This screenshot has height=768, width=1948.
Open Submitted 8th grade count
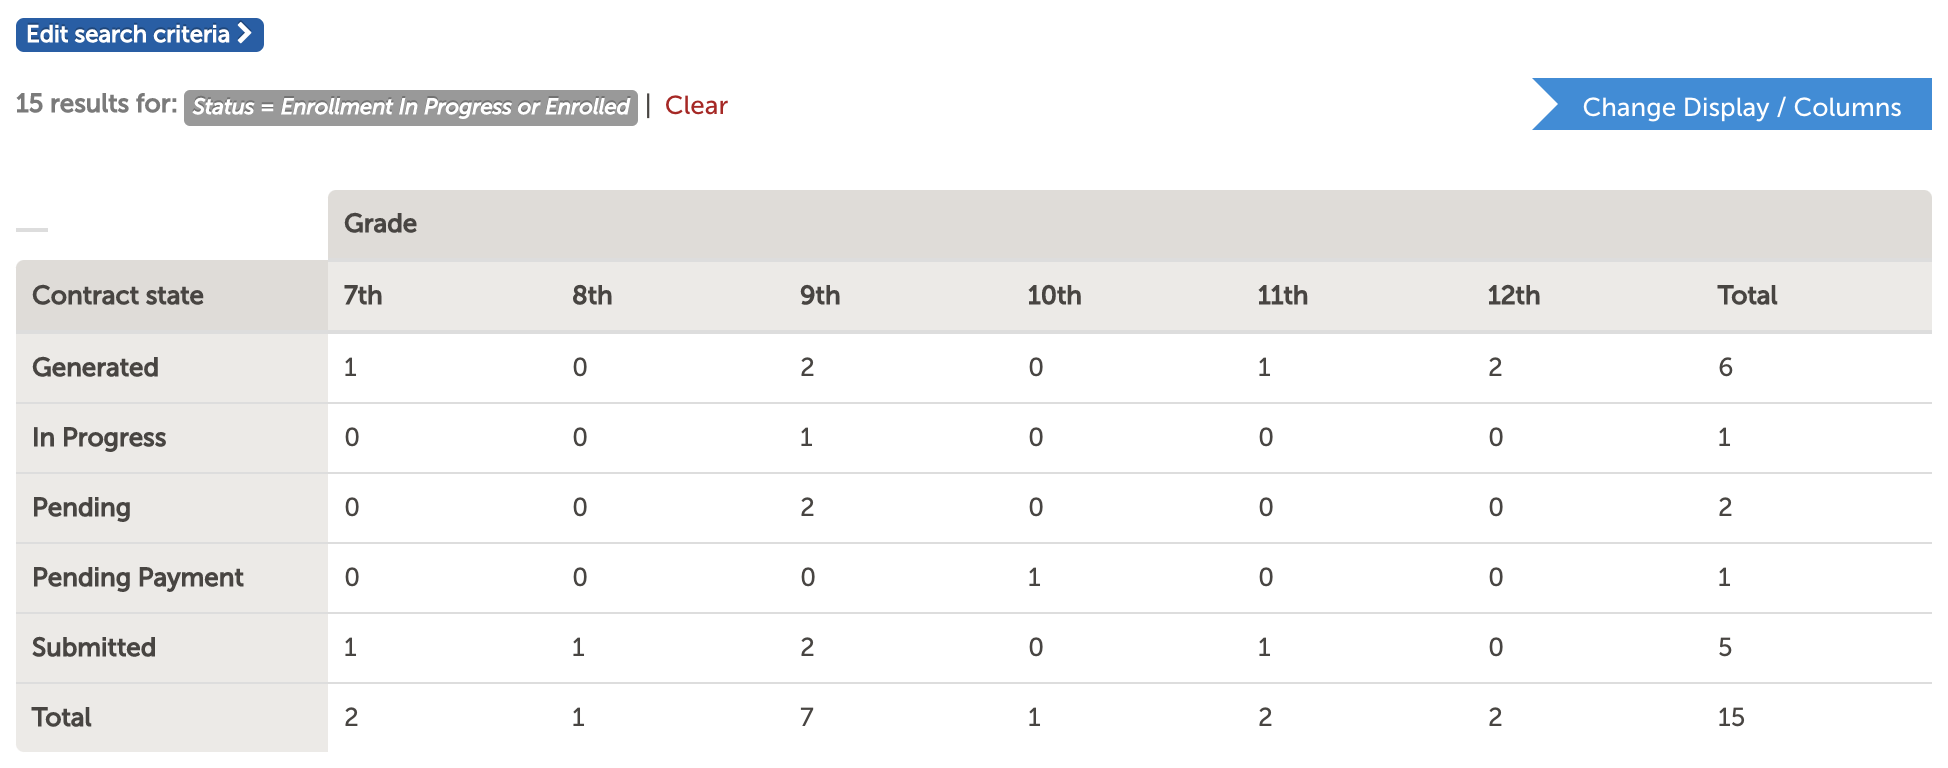(x=578, y=648)
